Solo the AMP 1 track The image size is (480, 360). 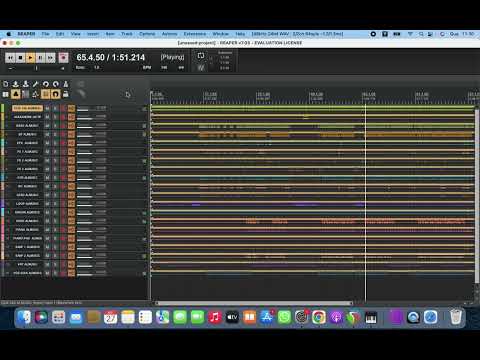[55, 247]
